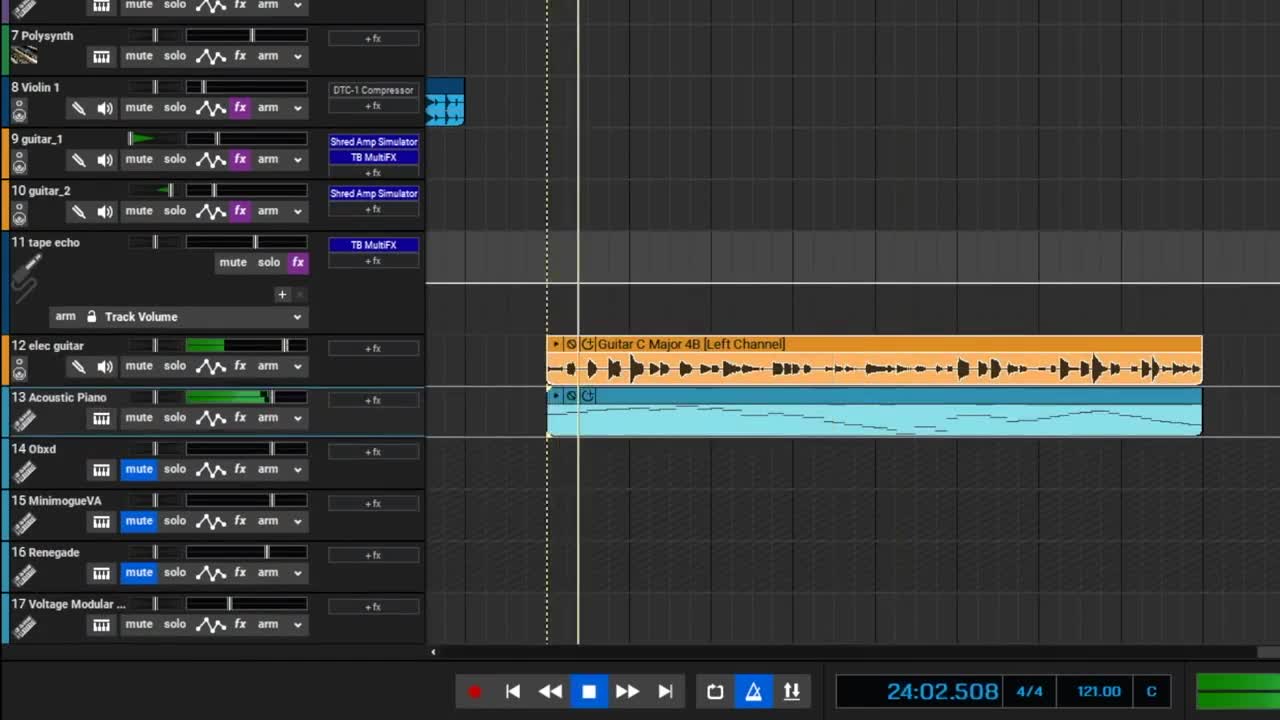Solo the elec guitar track
1280x720 pixels.
(x=175, y=366)
